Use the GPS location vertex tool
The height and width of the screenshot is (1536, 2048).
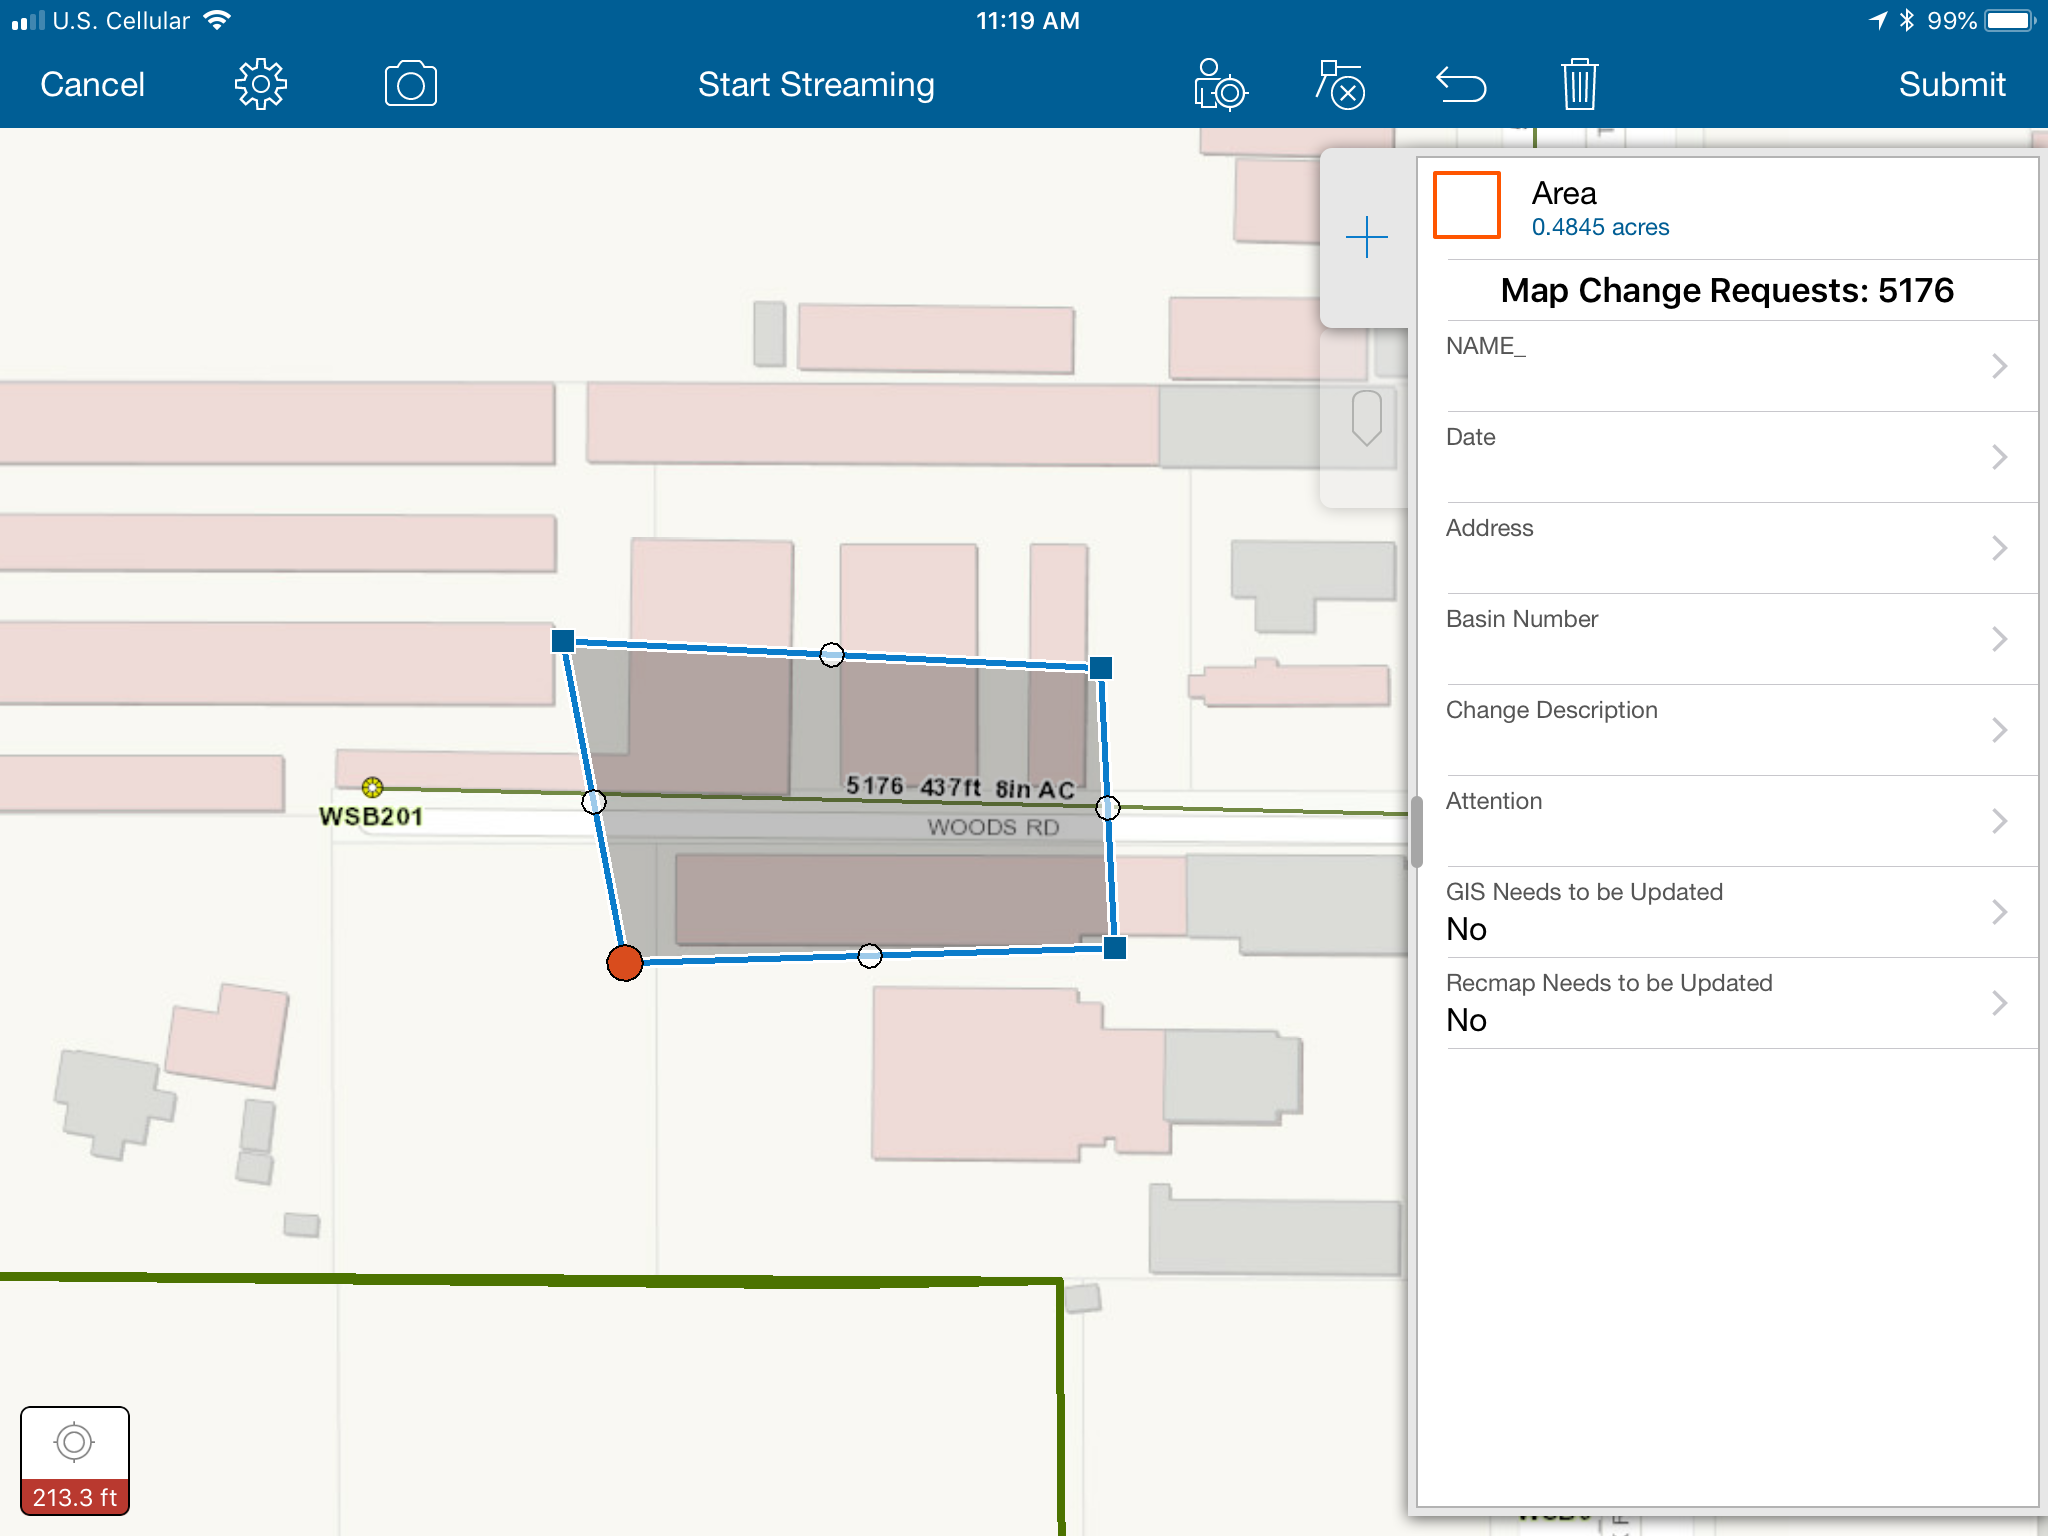point(1220,84)
